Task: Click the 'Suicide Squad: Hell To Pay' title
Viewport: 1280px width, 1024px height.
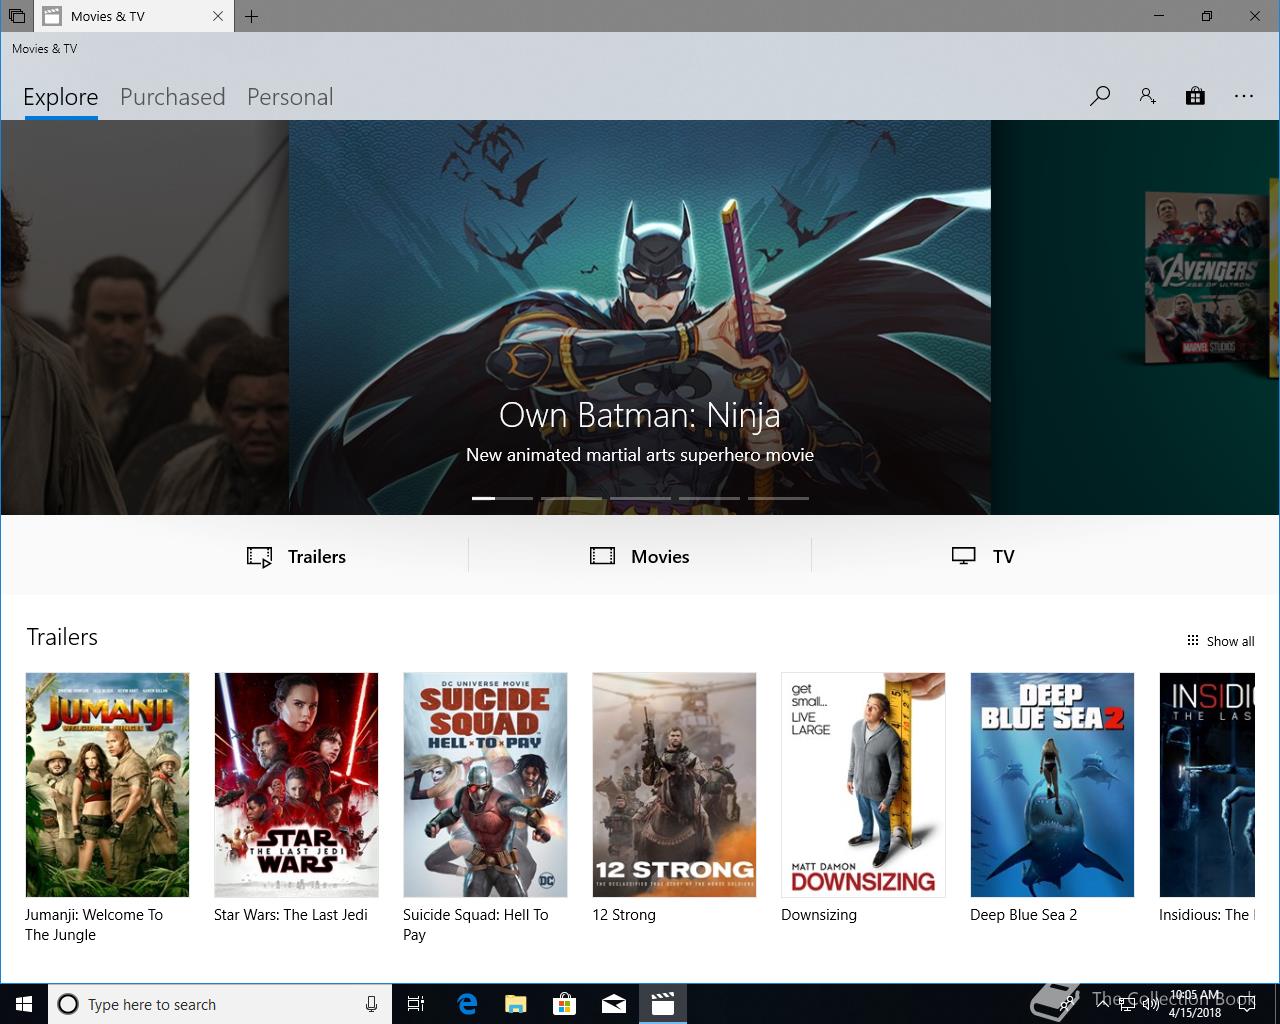Action: point(476,925)
